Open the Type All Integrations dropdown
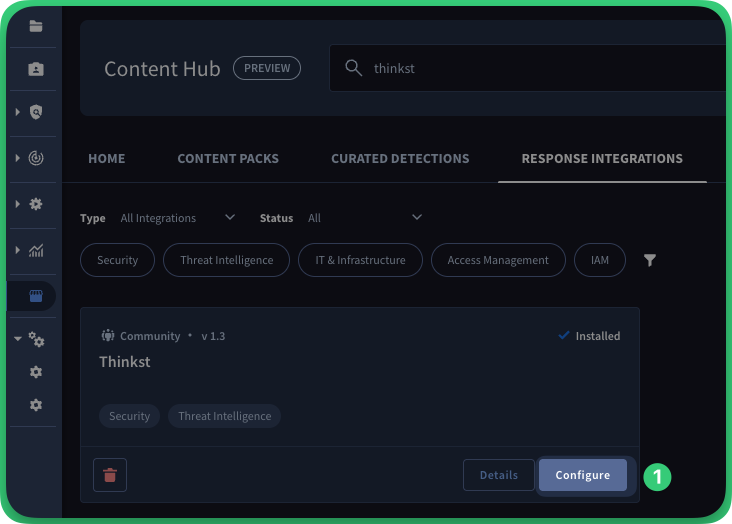 [176, 218]
